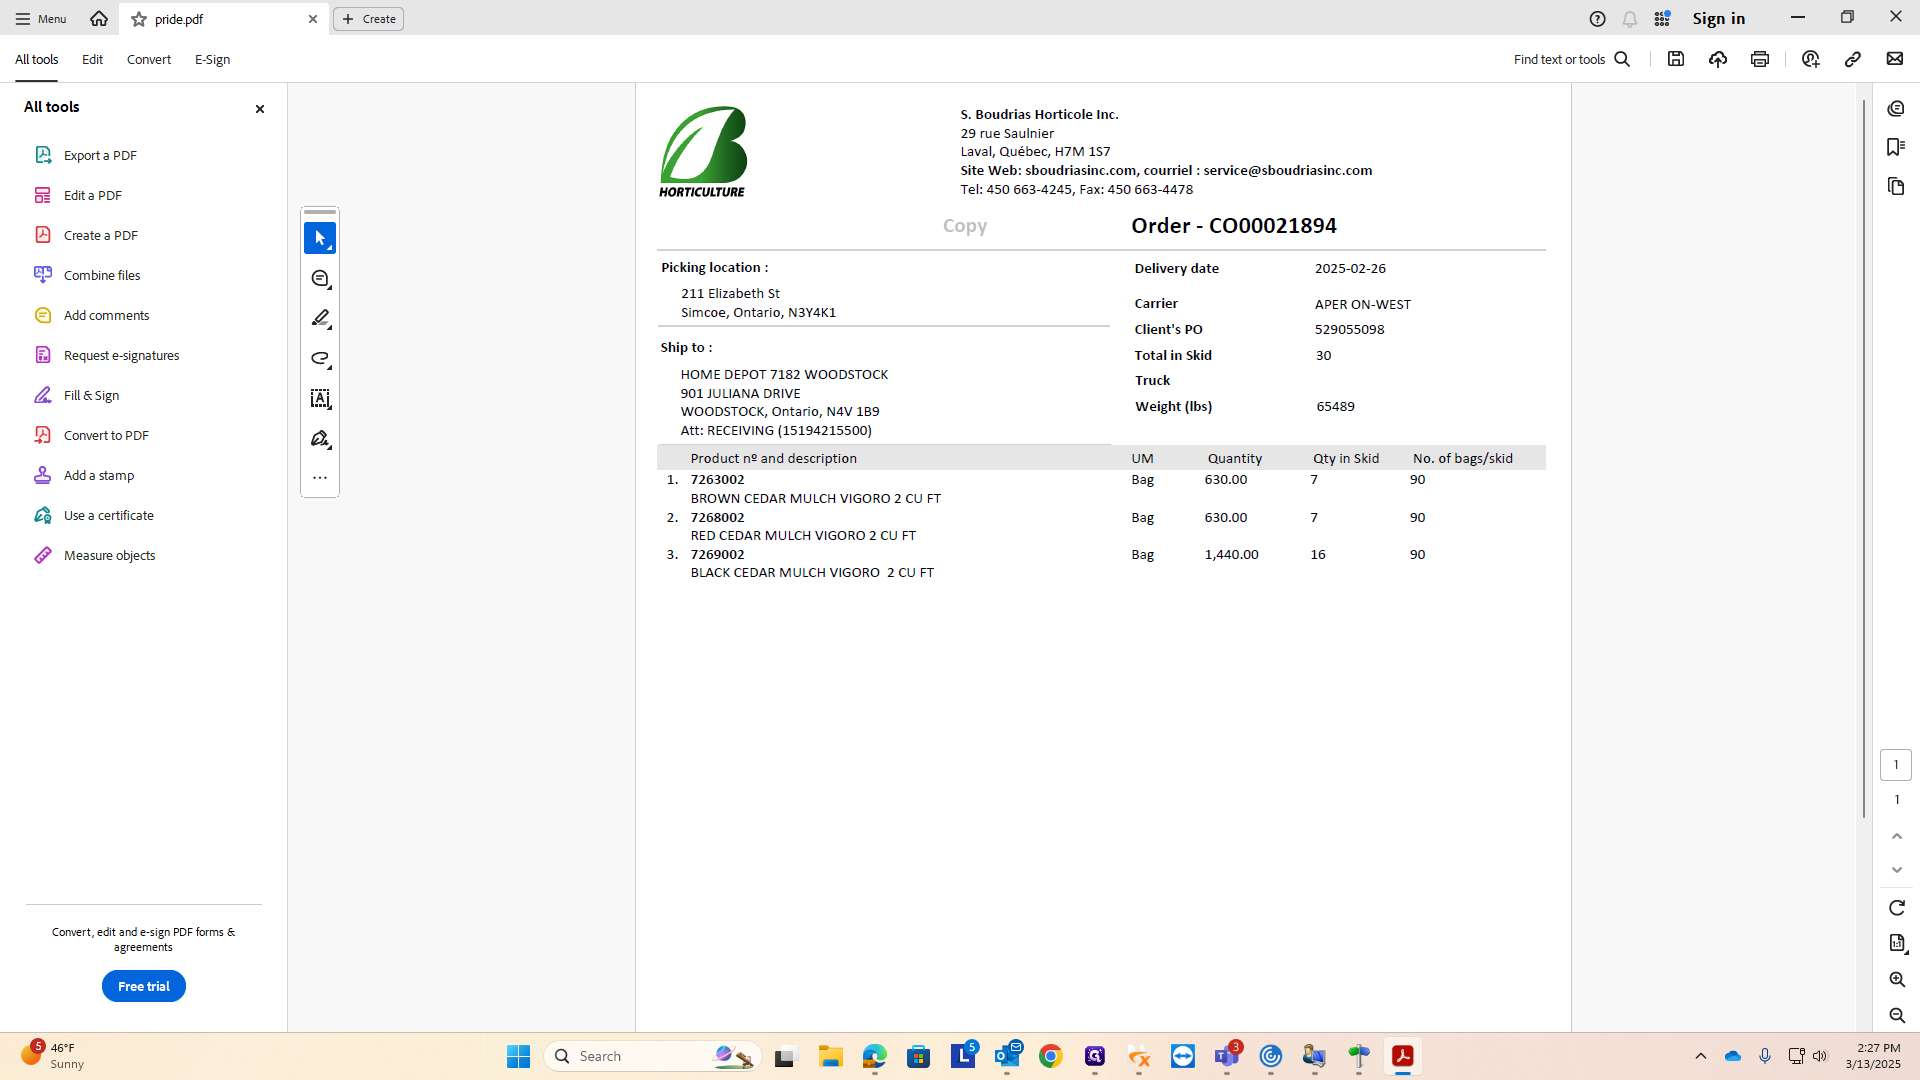Open Export a PDF tool
The width and height of the screenshot is (1920, 1080).
(x=100, y=155)
